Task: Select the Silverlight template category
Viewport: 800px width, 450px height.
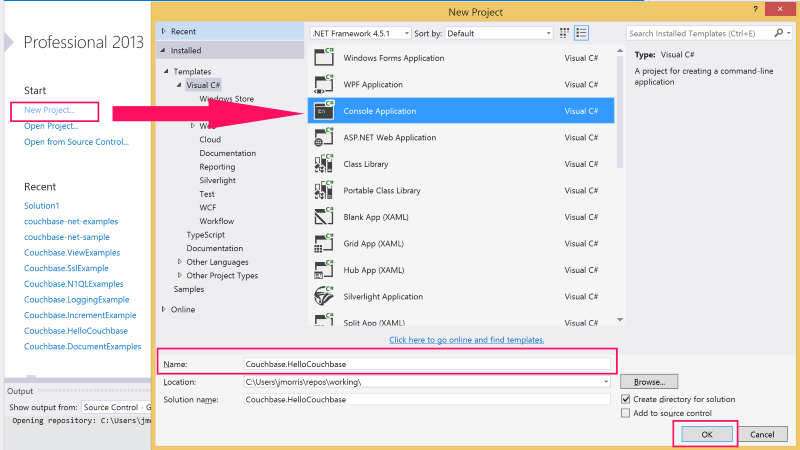Action: [217, 180]
